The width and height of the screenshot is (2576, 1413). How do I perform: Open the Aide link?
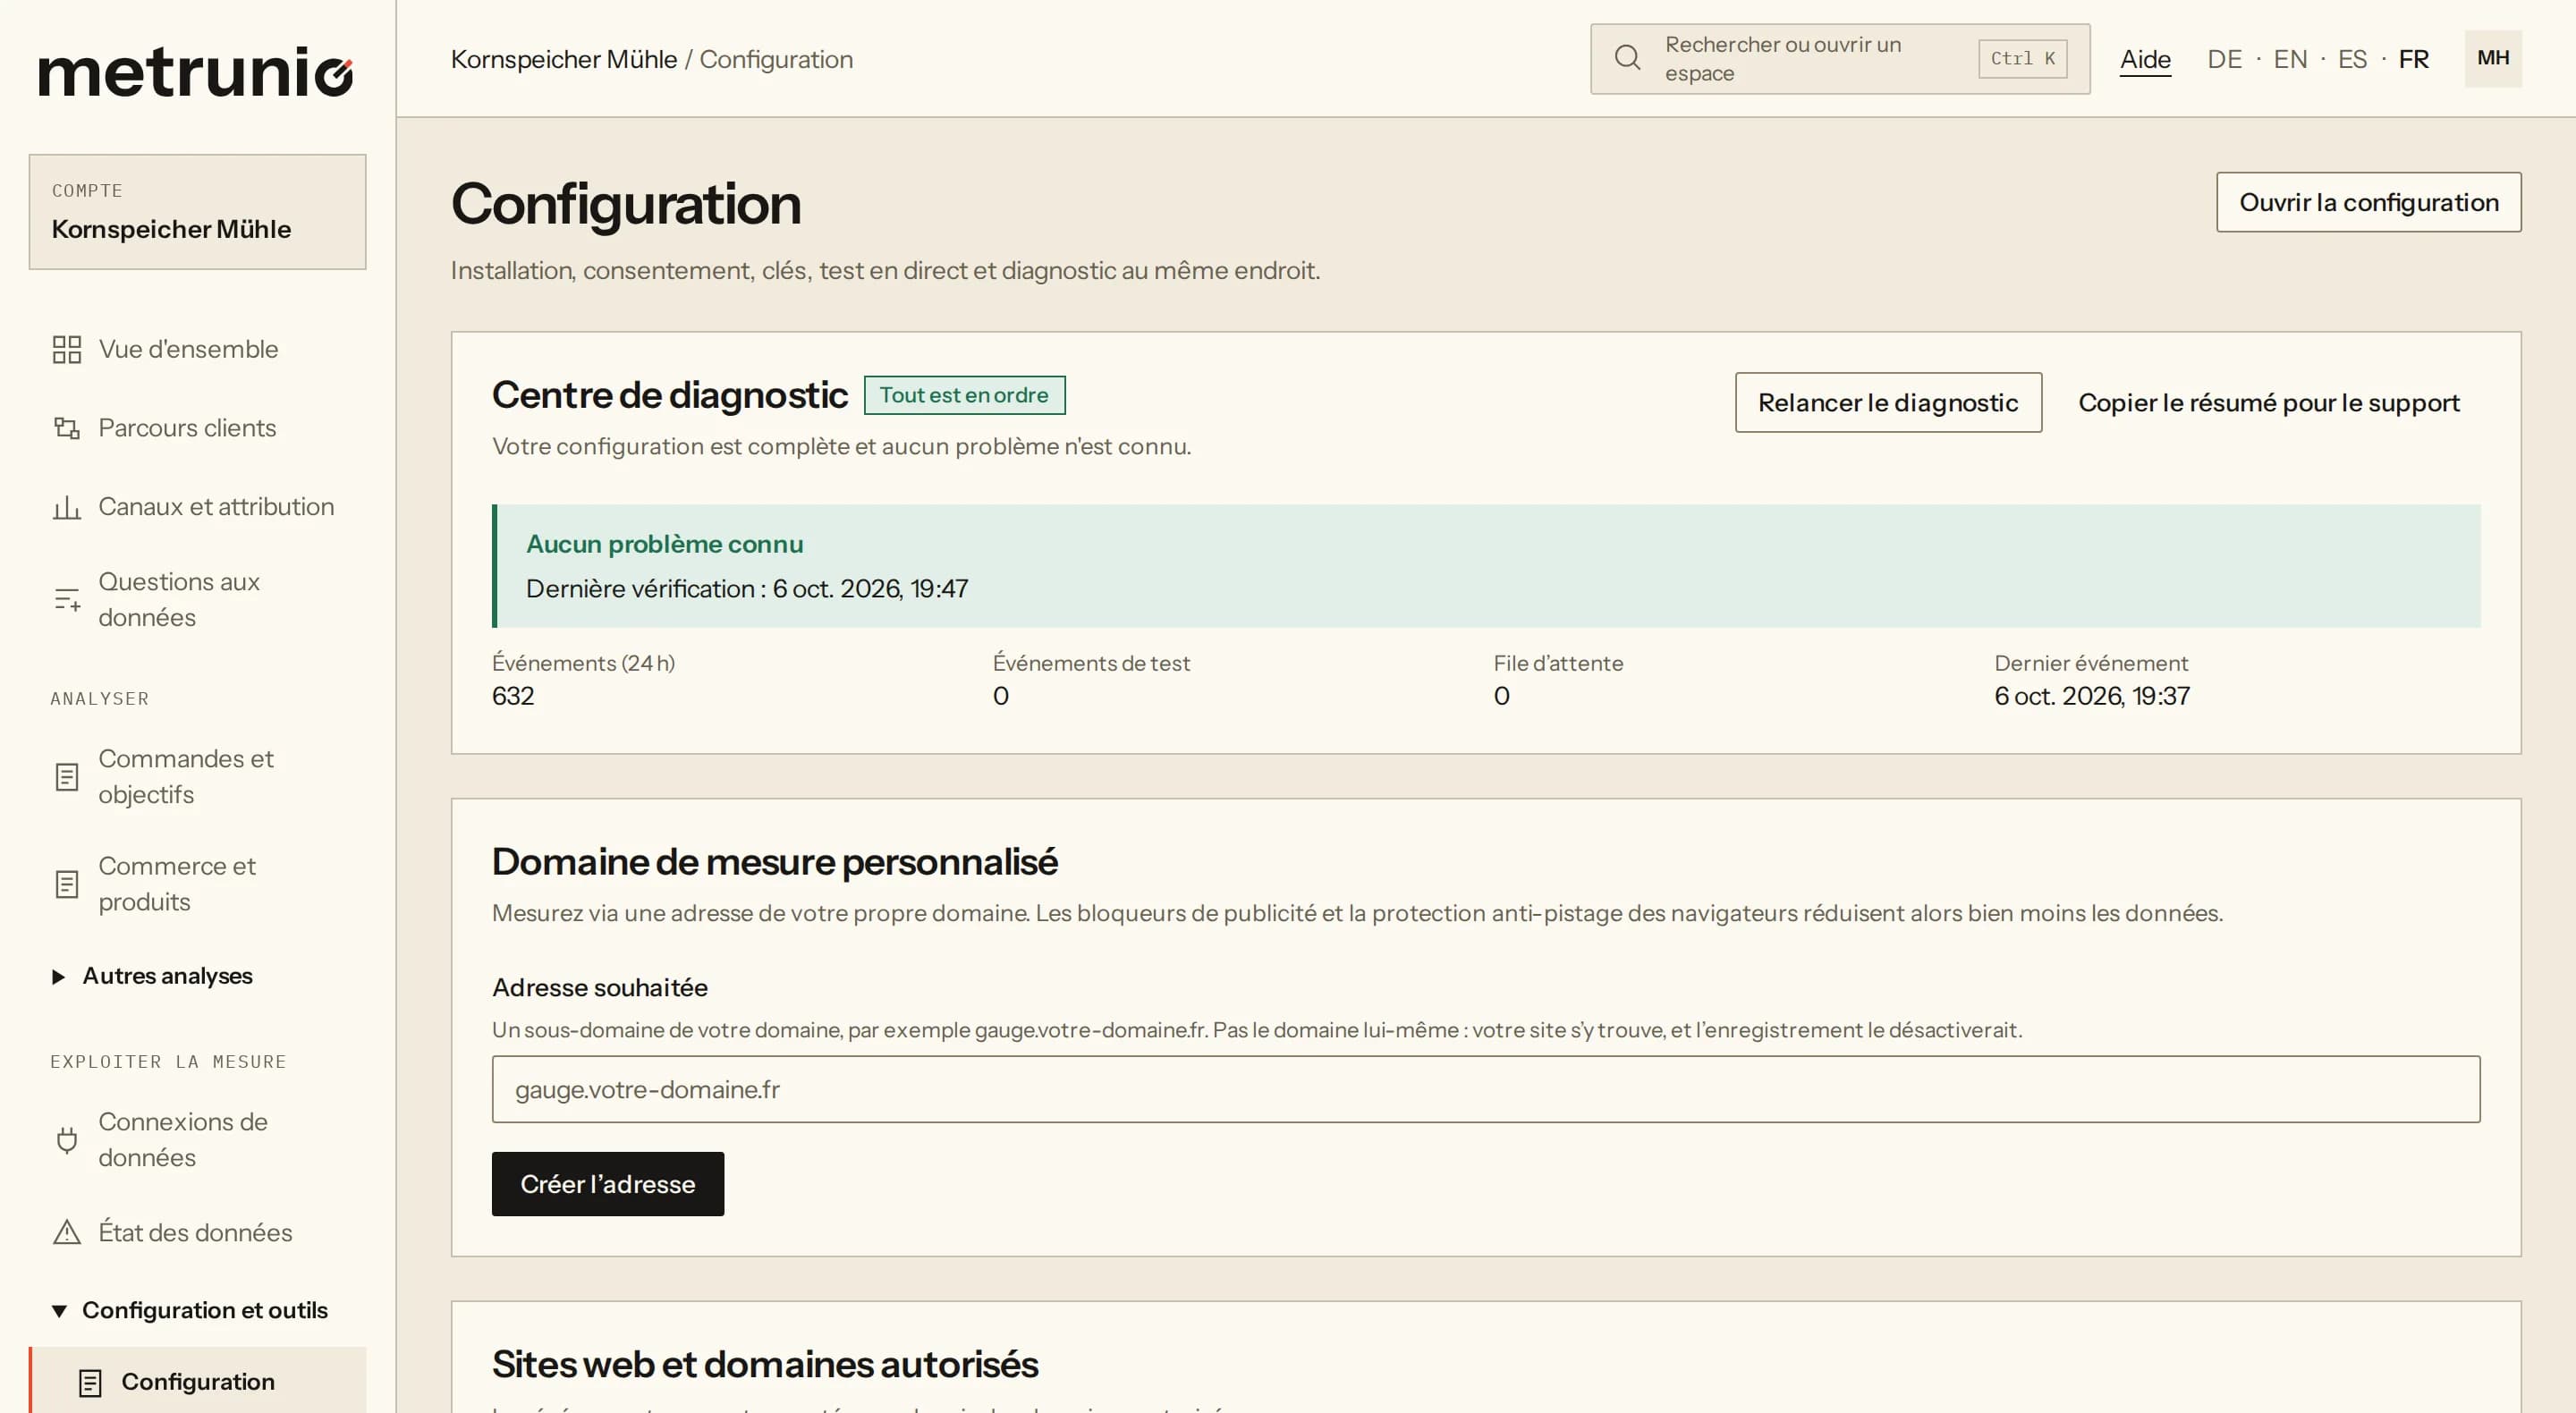point(2145,59)
